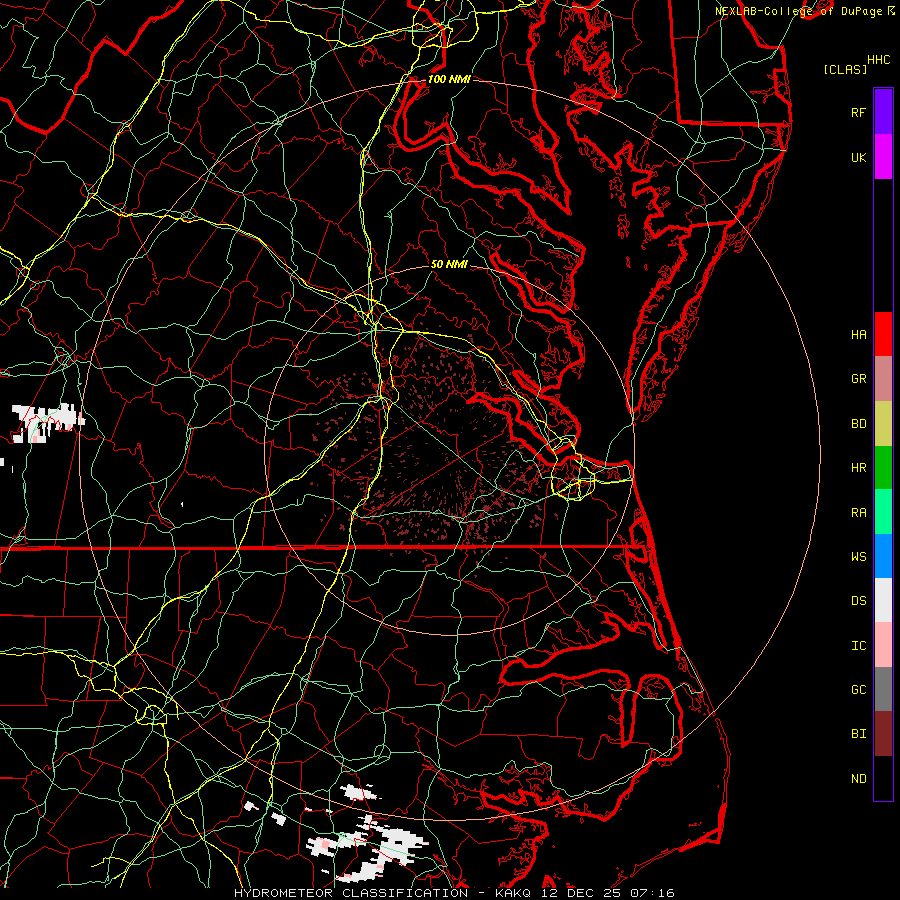Select the IC light pink legend swatch
The height and width of the screenshot is (900, 900).
click(883, 645)
